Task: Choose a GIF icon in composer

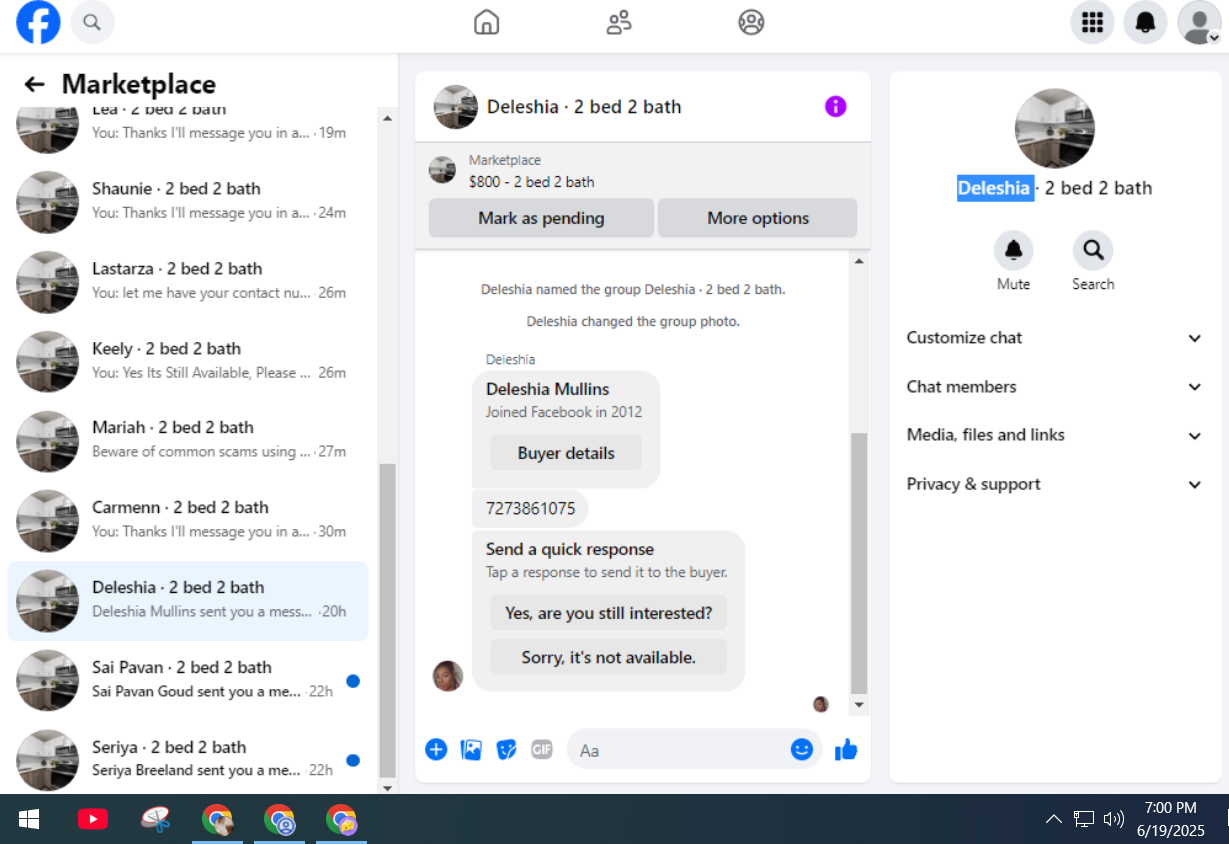Action: tap(541, 749)
